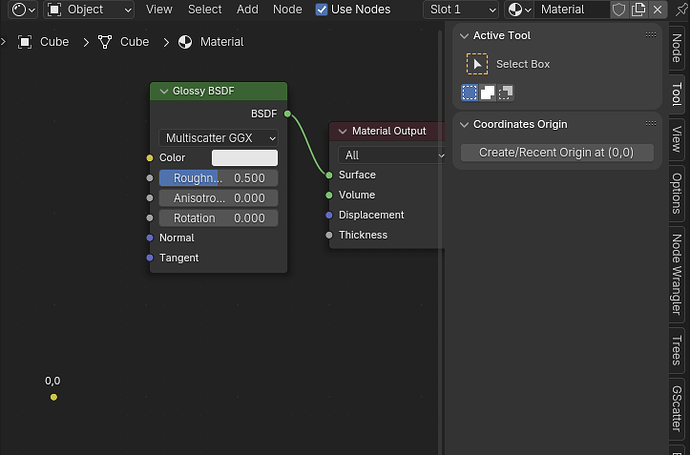Click the Thickness input socket
The height and width of the screenshot is (455, 690).
(x=329, y=235)
